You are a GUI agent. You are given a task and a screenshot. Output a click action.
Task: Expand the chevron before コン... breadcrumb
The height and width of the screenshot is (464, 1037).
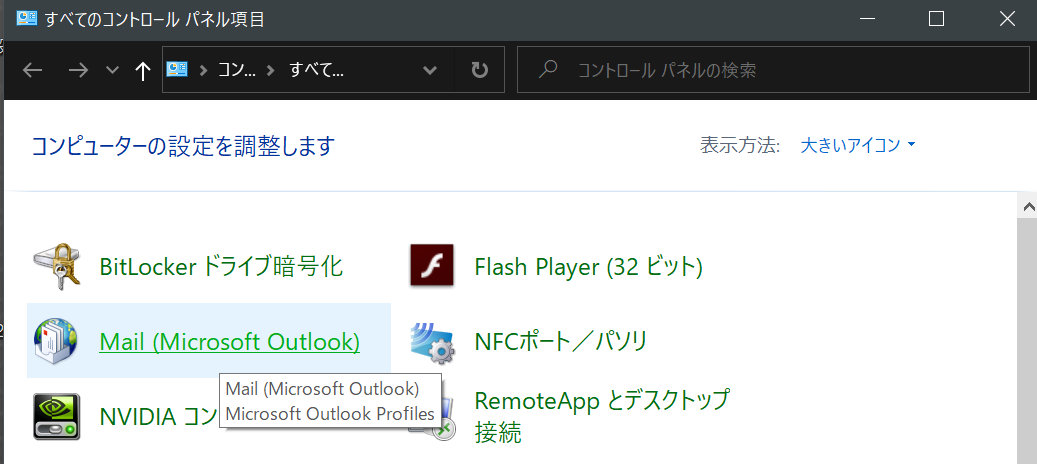click(204, 70)
